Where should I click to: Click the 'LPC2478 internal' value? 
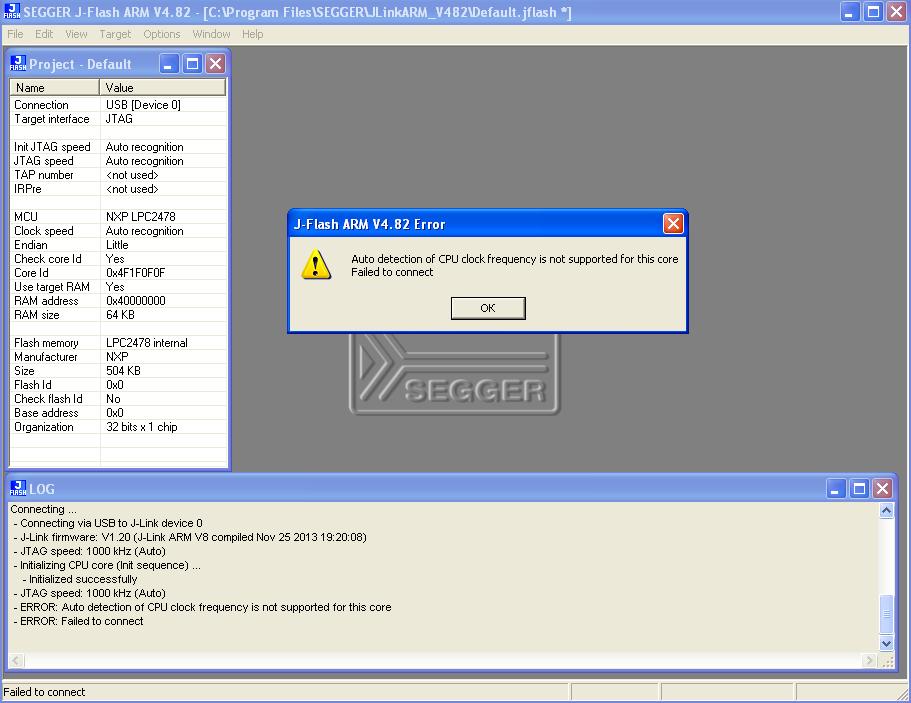(146, 343)
